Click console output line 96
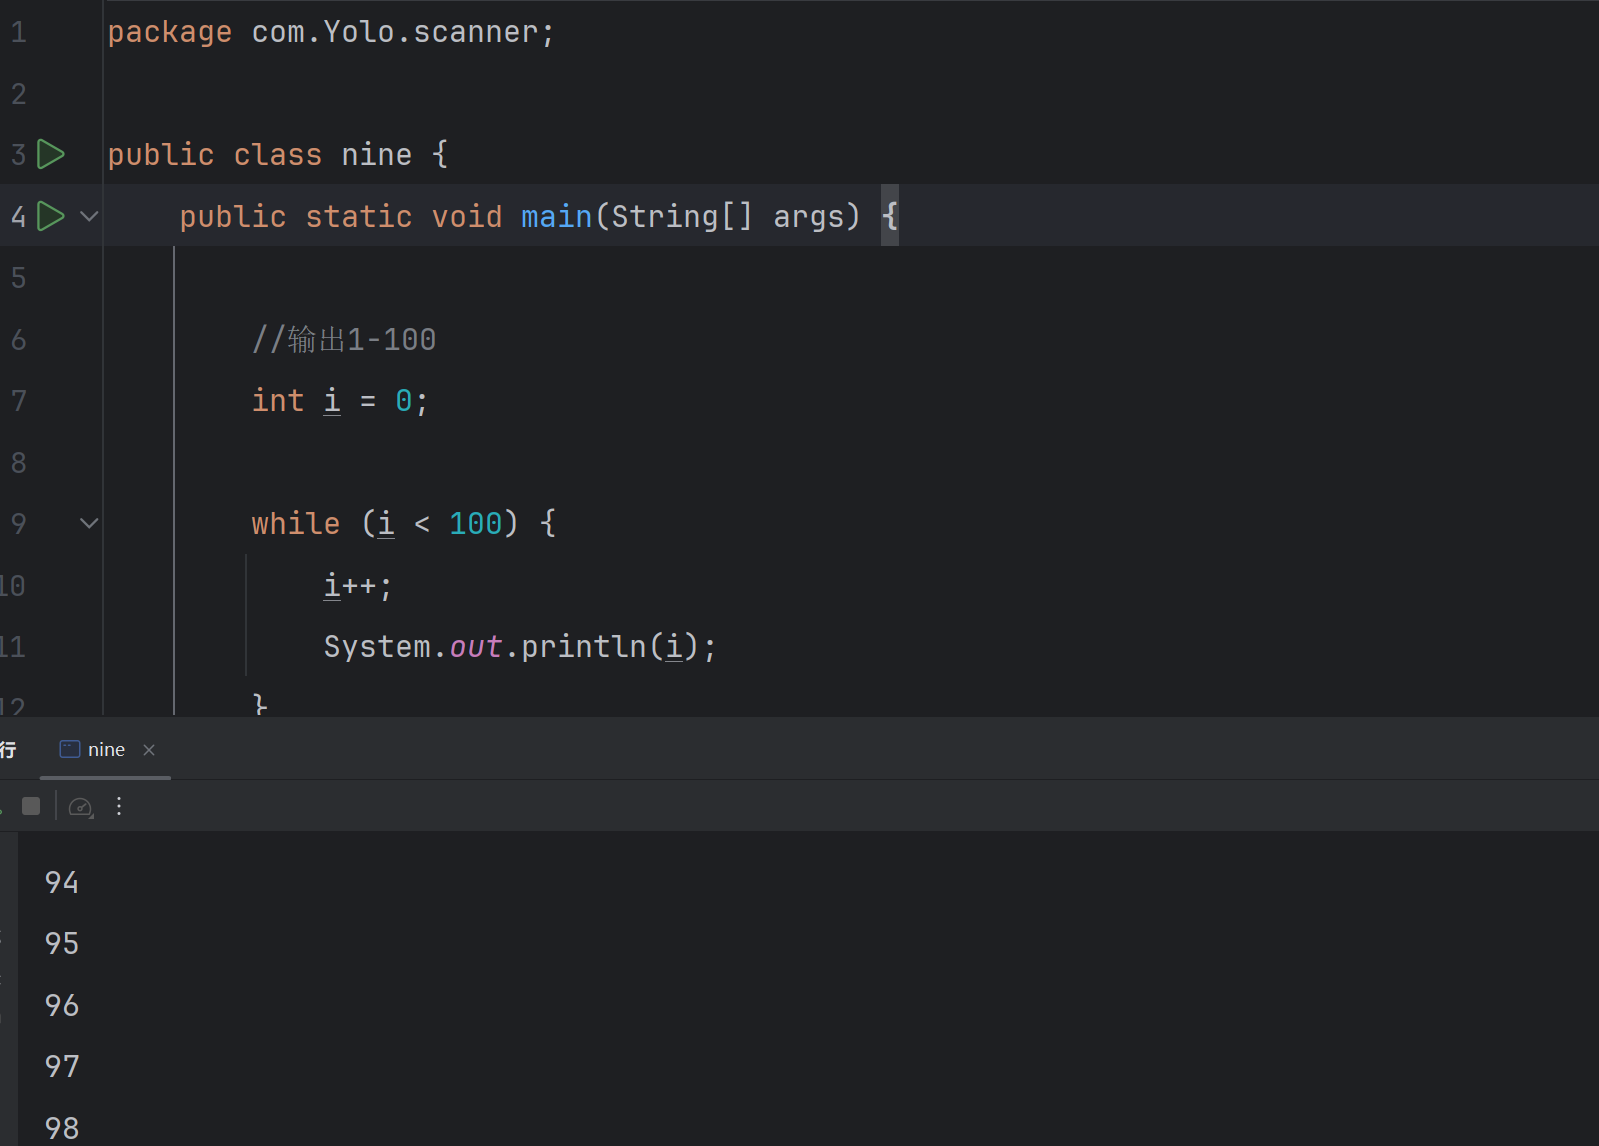The image size is (1599, 1146). click(x=62, y=1005)
